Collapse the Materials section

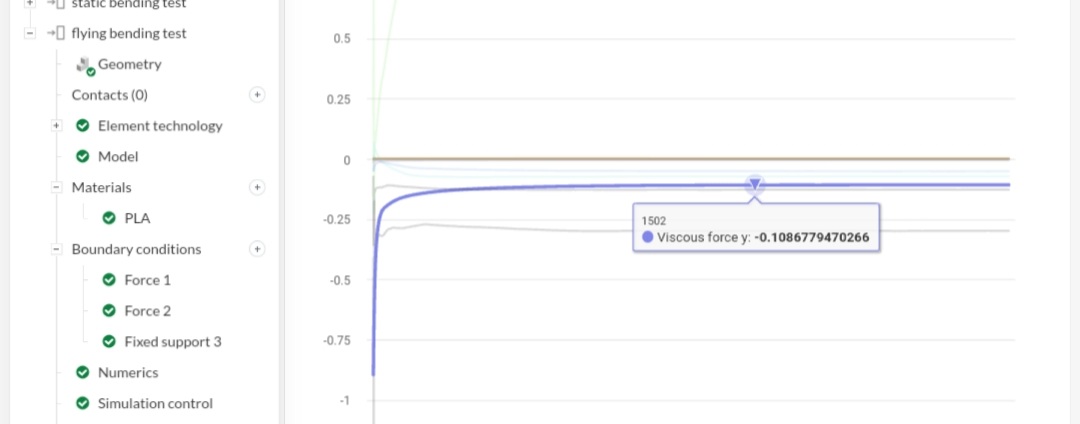(x=57, y=187)
